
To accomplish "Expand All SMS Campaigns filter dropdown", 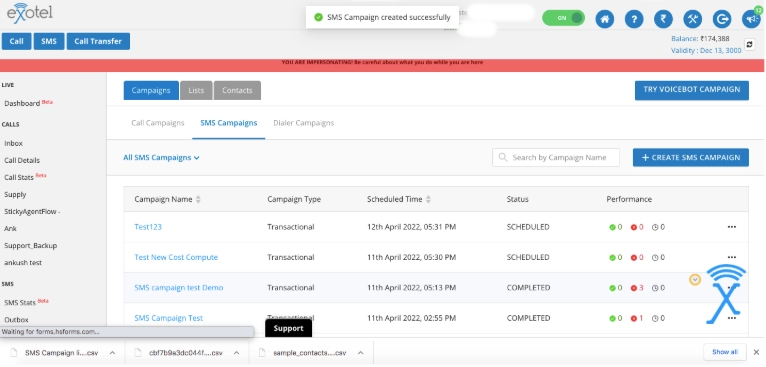I will coord(161,157).
